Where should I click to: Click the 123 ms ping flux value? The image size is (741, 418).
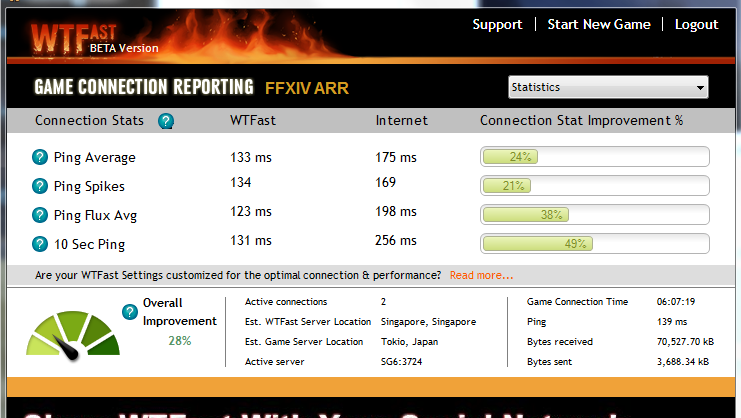point(251,211)
